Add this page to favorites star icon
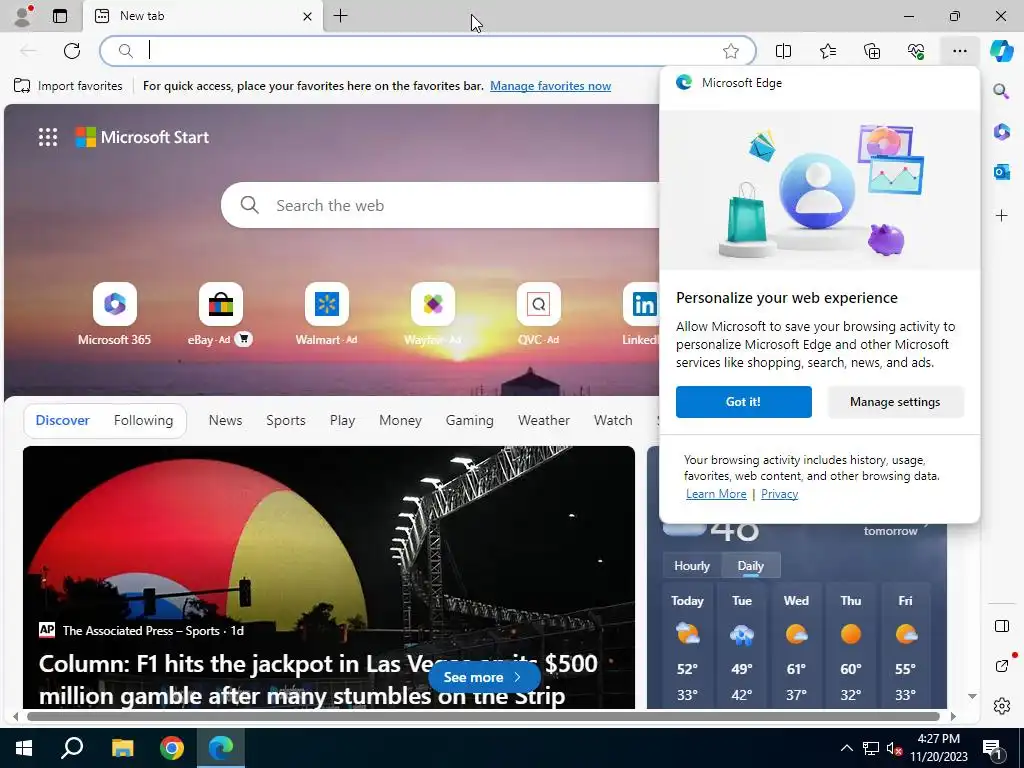The width and height of the screenshot is (1024, 768). tap(731, 51)
